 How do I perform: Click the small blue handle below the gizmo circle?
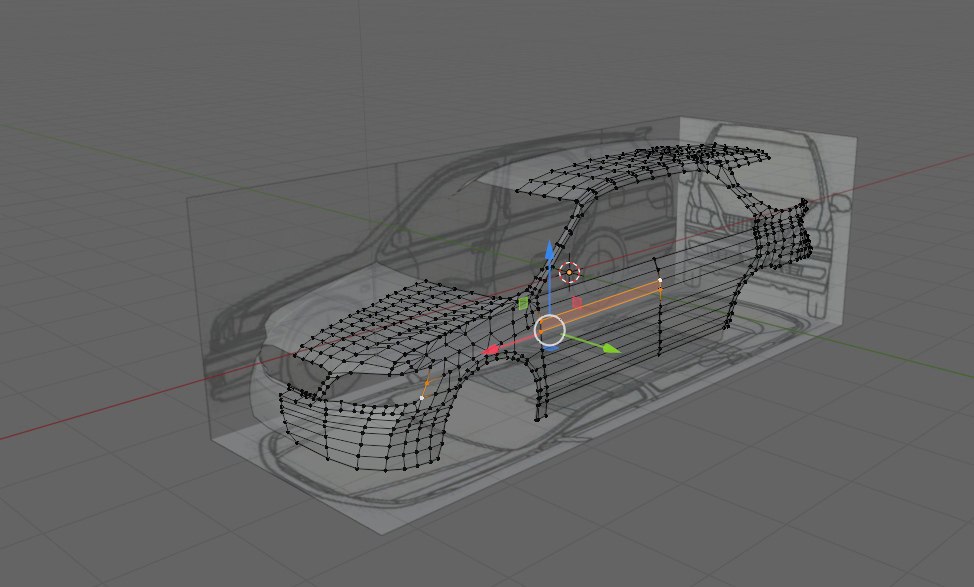(x=551, y=350)
